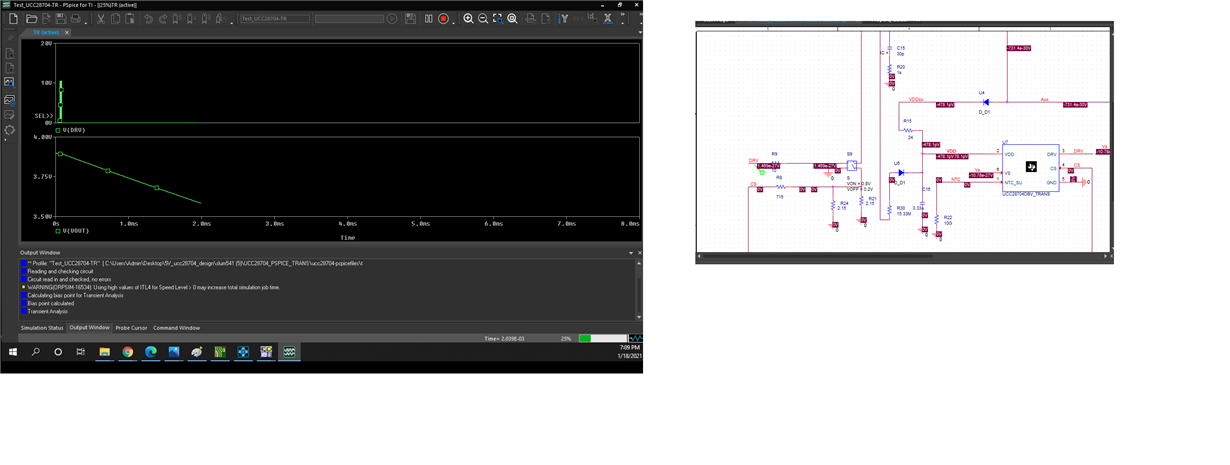Toggle the log X axis icon
This screenshot has width=1230, height=465.
(607, 18)
